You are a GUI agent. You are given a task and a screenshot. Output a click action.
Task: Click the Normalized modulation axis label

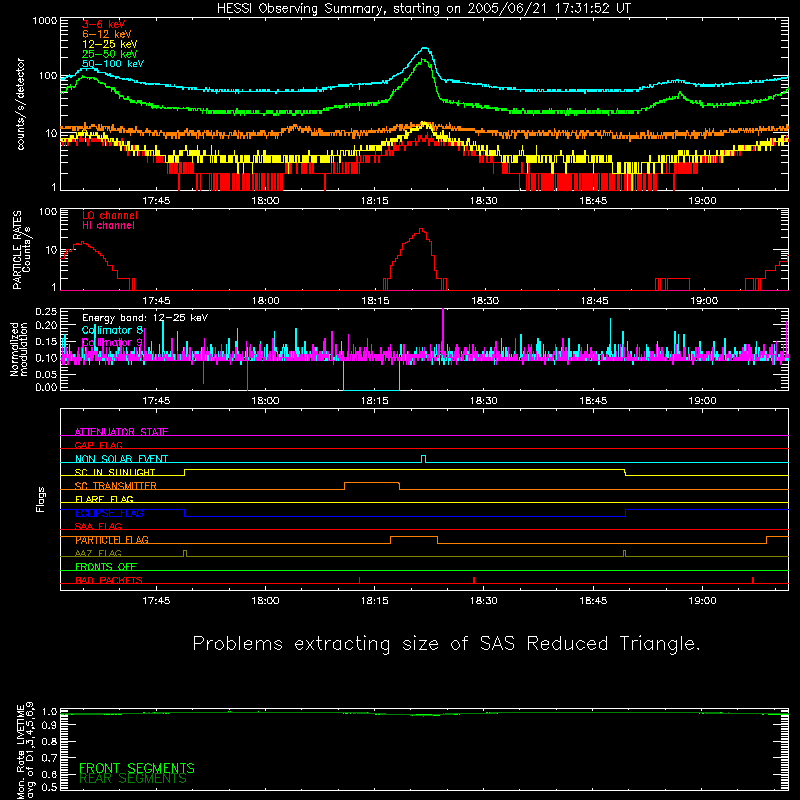[19, 349]
